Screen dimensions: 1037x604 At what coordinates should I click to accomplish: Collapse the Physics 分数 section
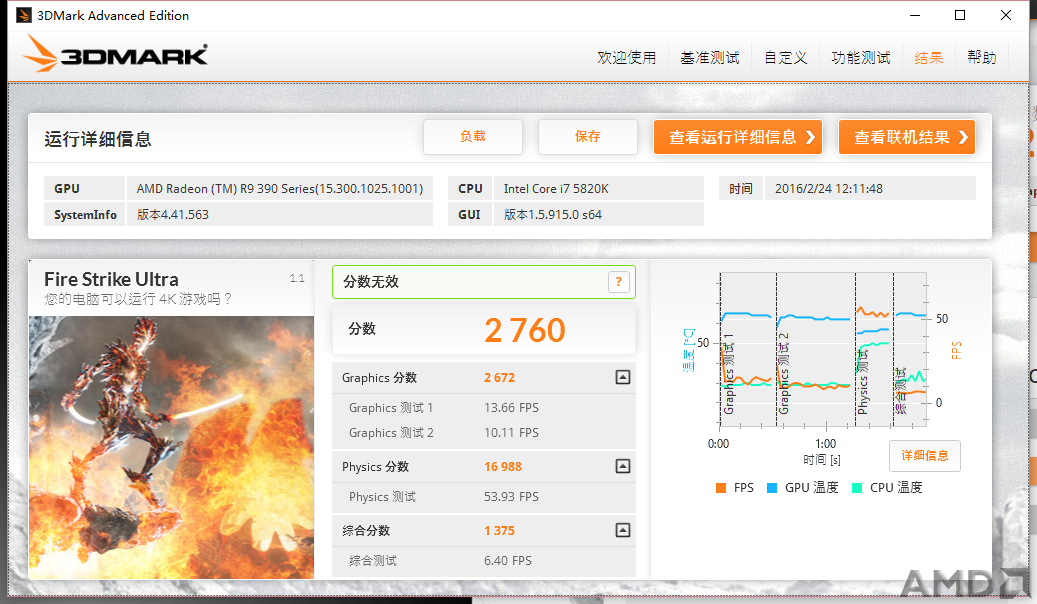[x=622, y=466]
